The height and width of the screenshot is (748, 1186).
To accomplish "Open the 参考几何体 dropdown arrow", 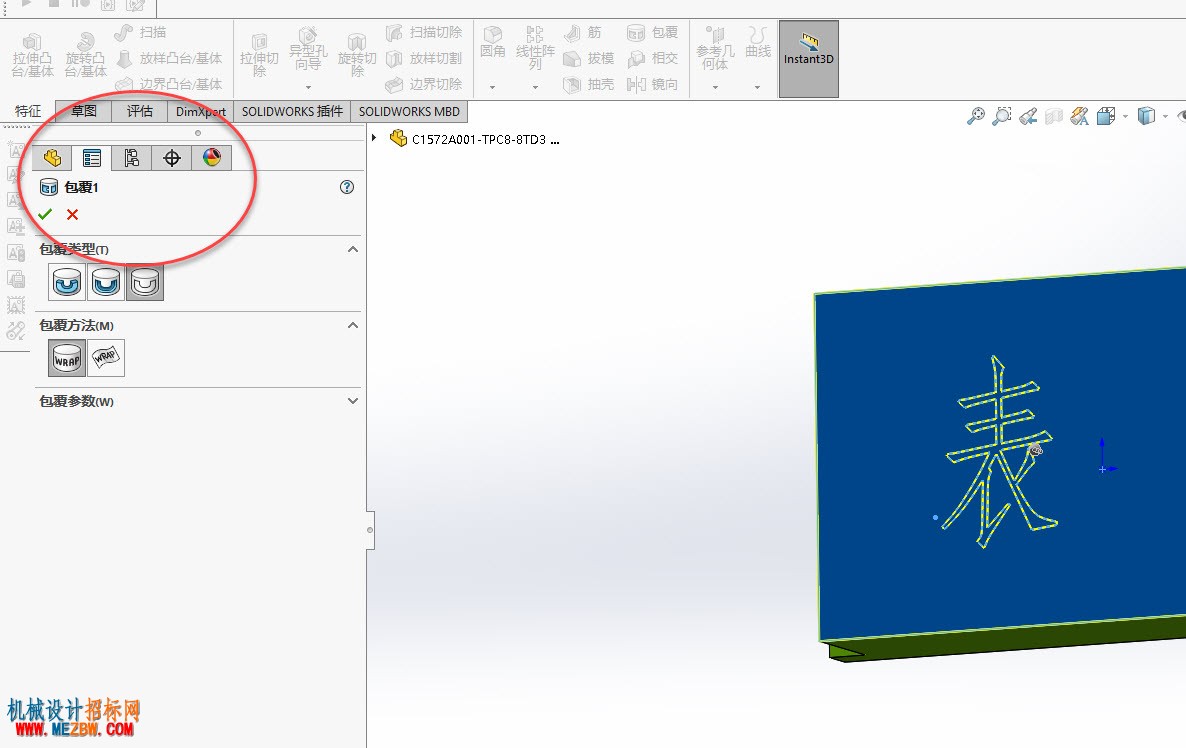I will click(715, 88).
